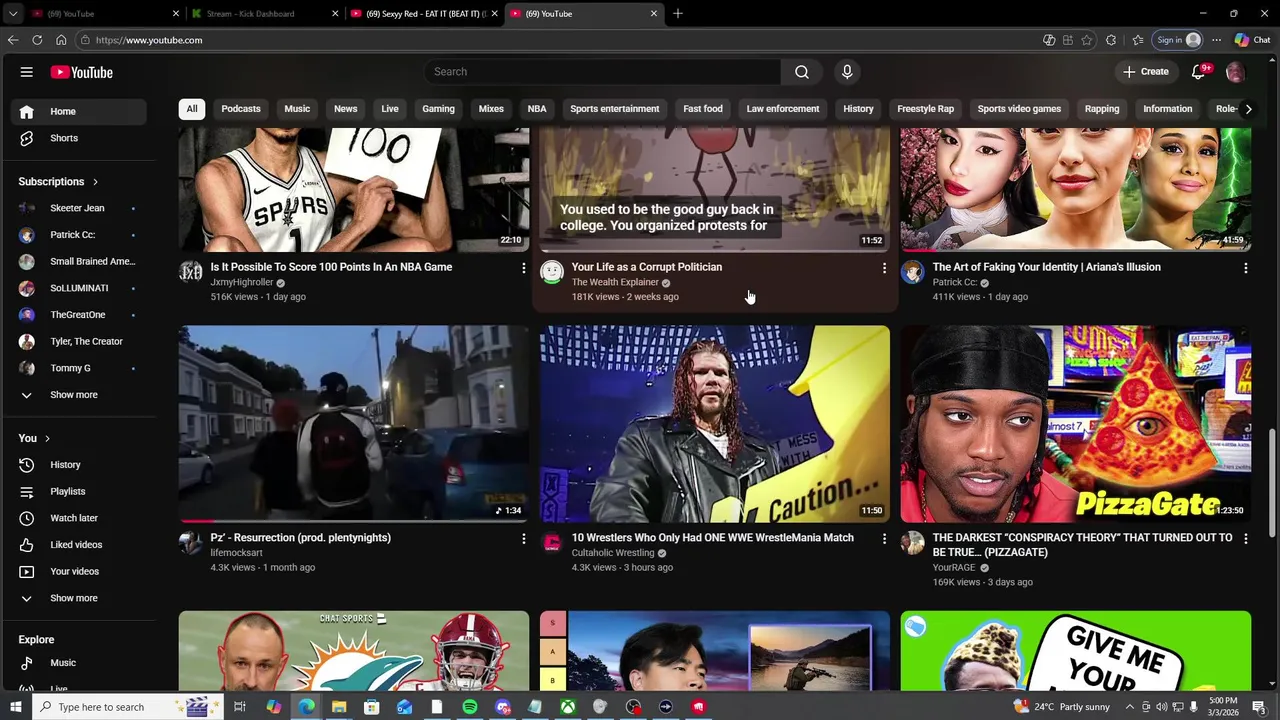Screen dimensions: 1280x720
Task: Select the Gaming filter chip
Action: (x=438, y=109)
